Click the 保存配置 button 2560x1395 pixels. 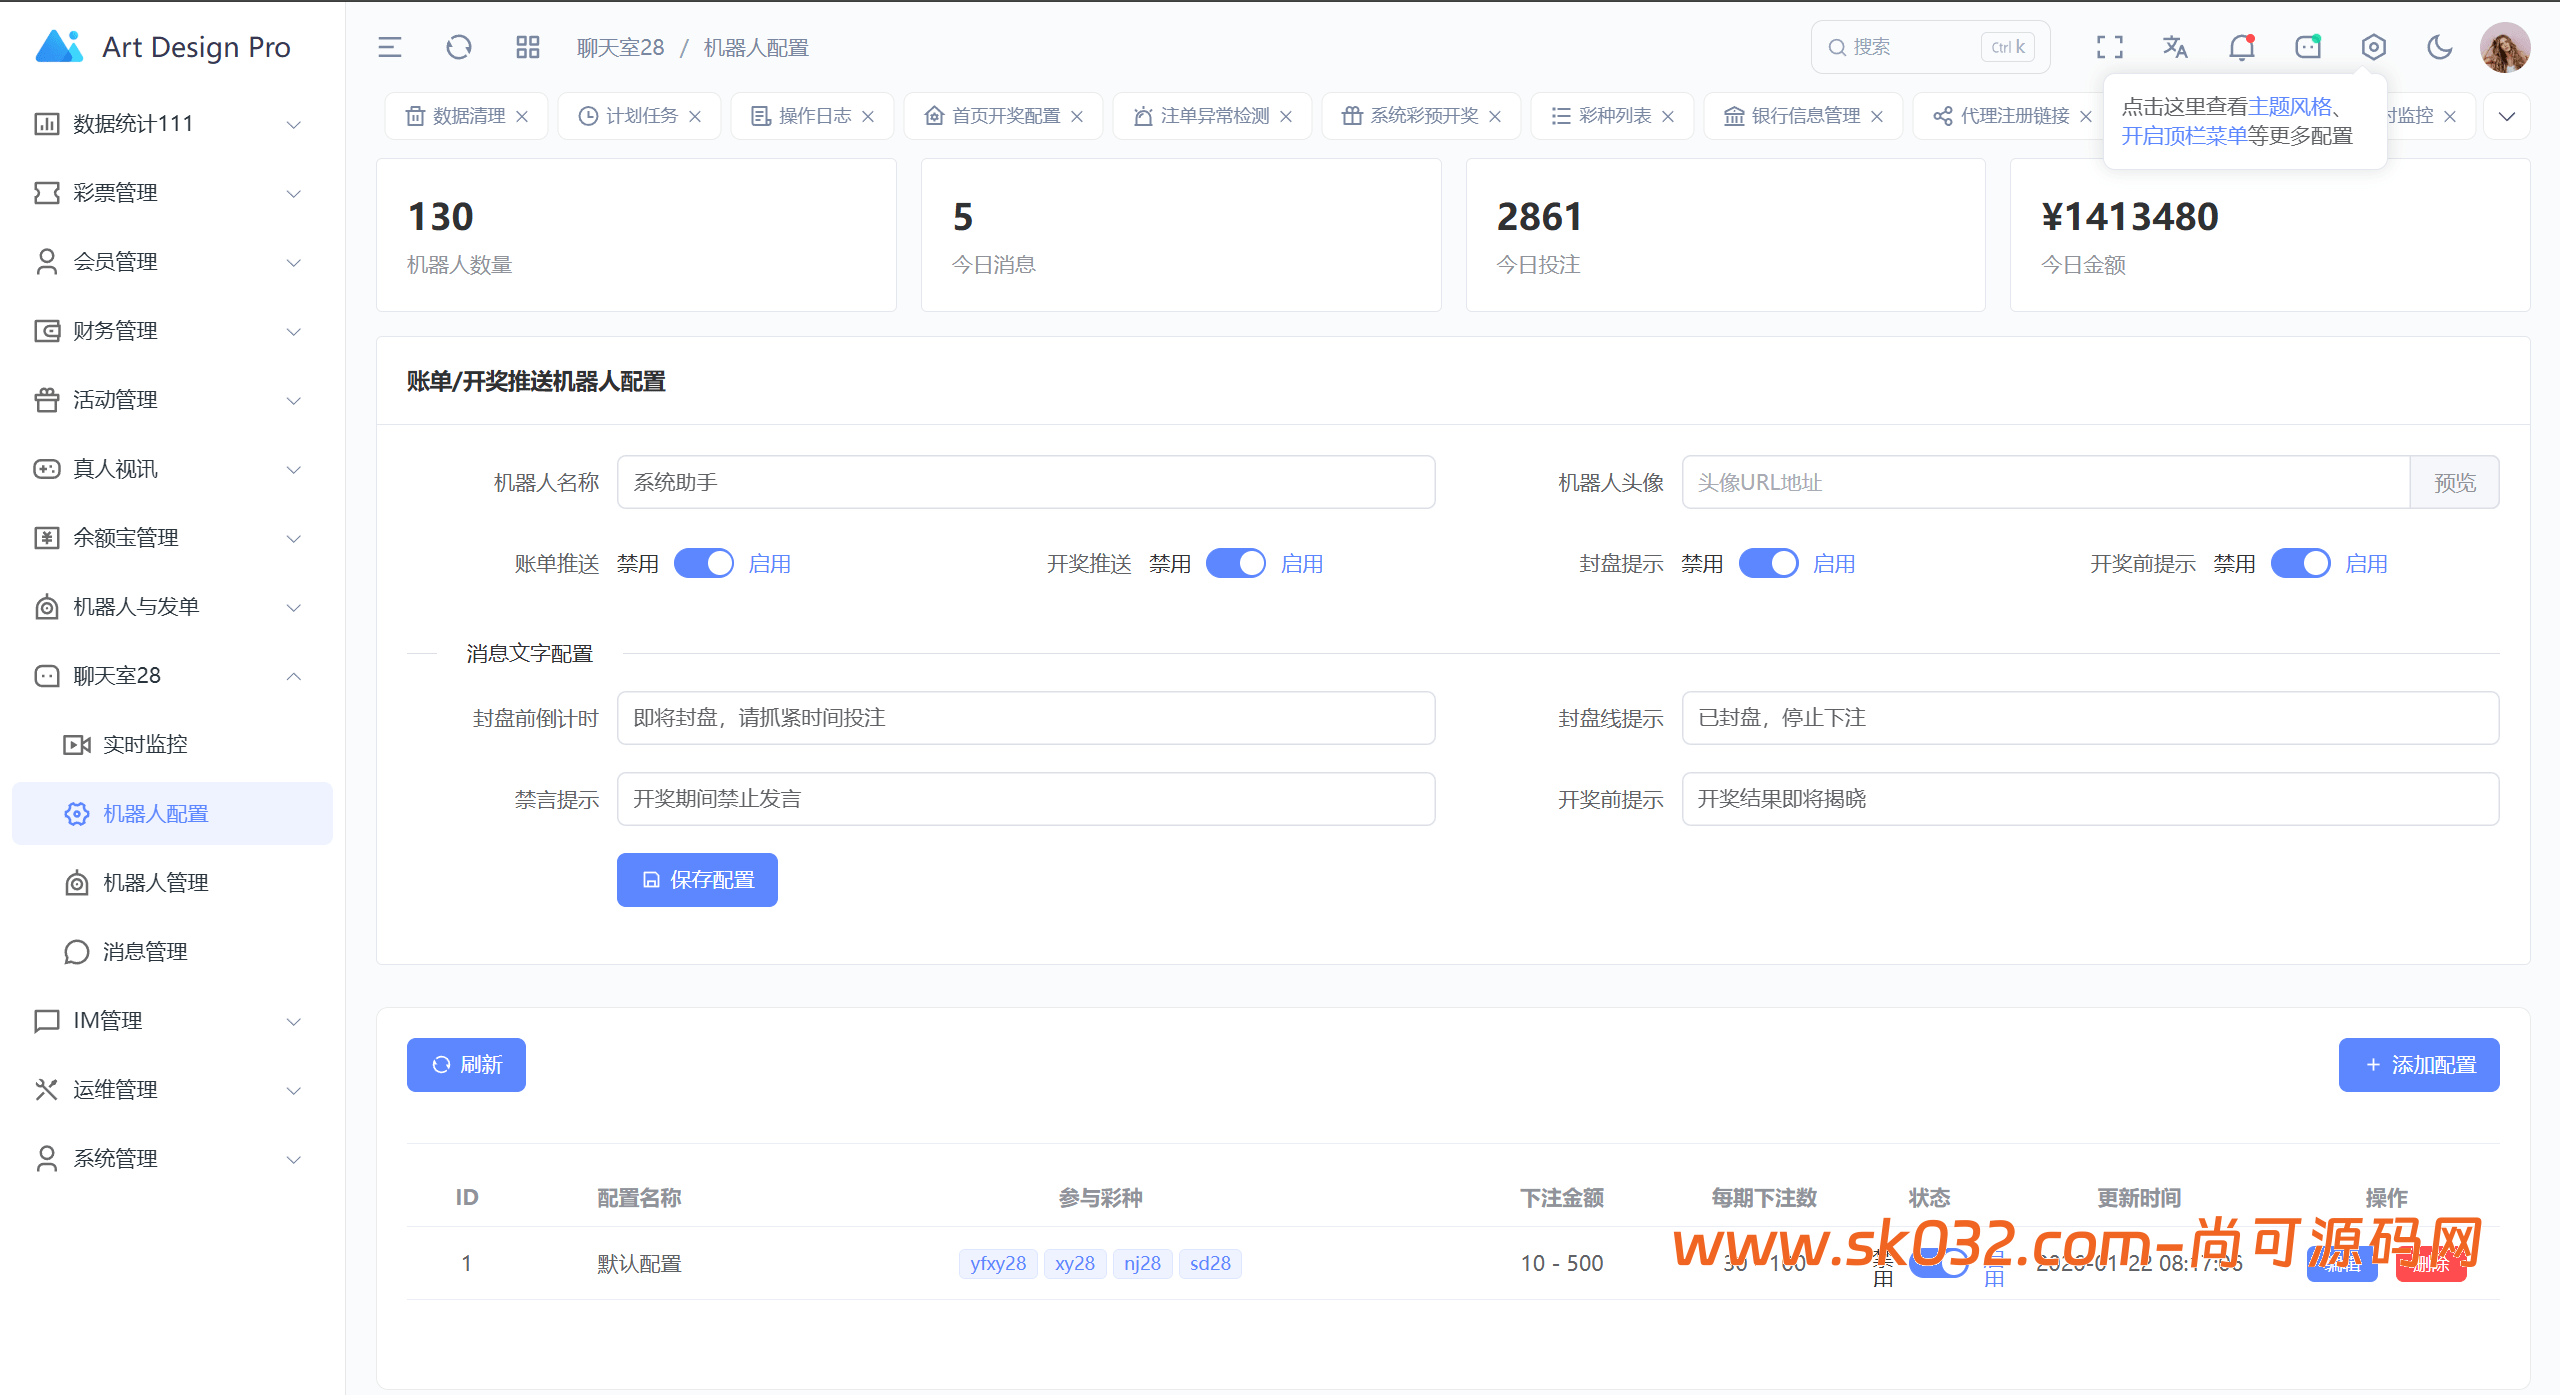pos(697,880)
